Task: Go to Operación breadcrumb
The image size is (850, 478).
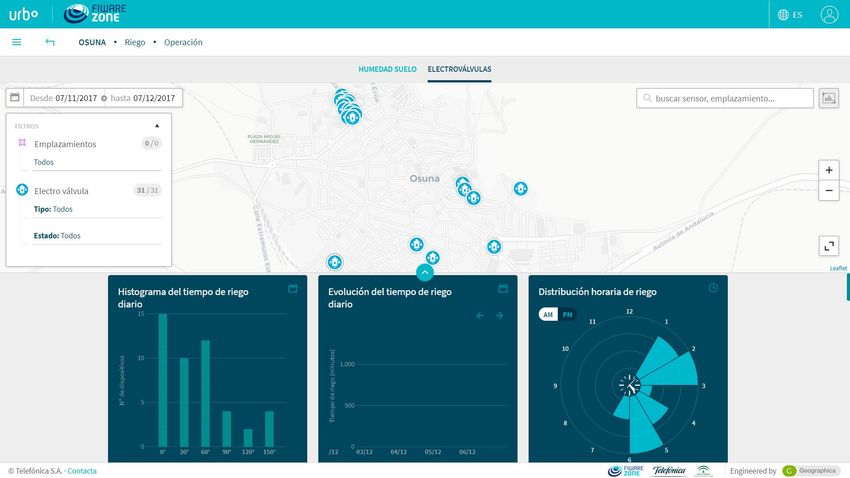Action: tap(183, 42)
